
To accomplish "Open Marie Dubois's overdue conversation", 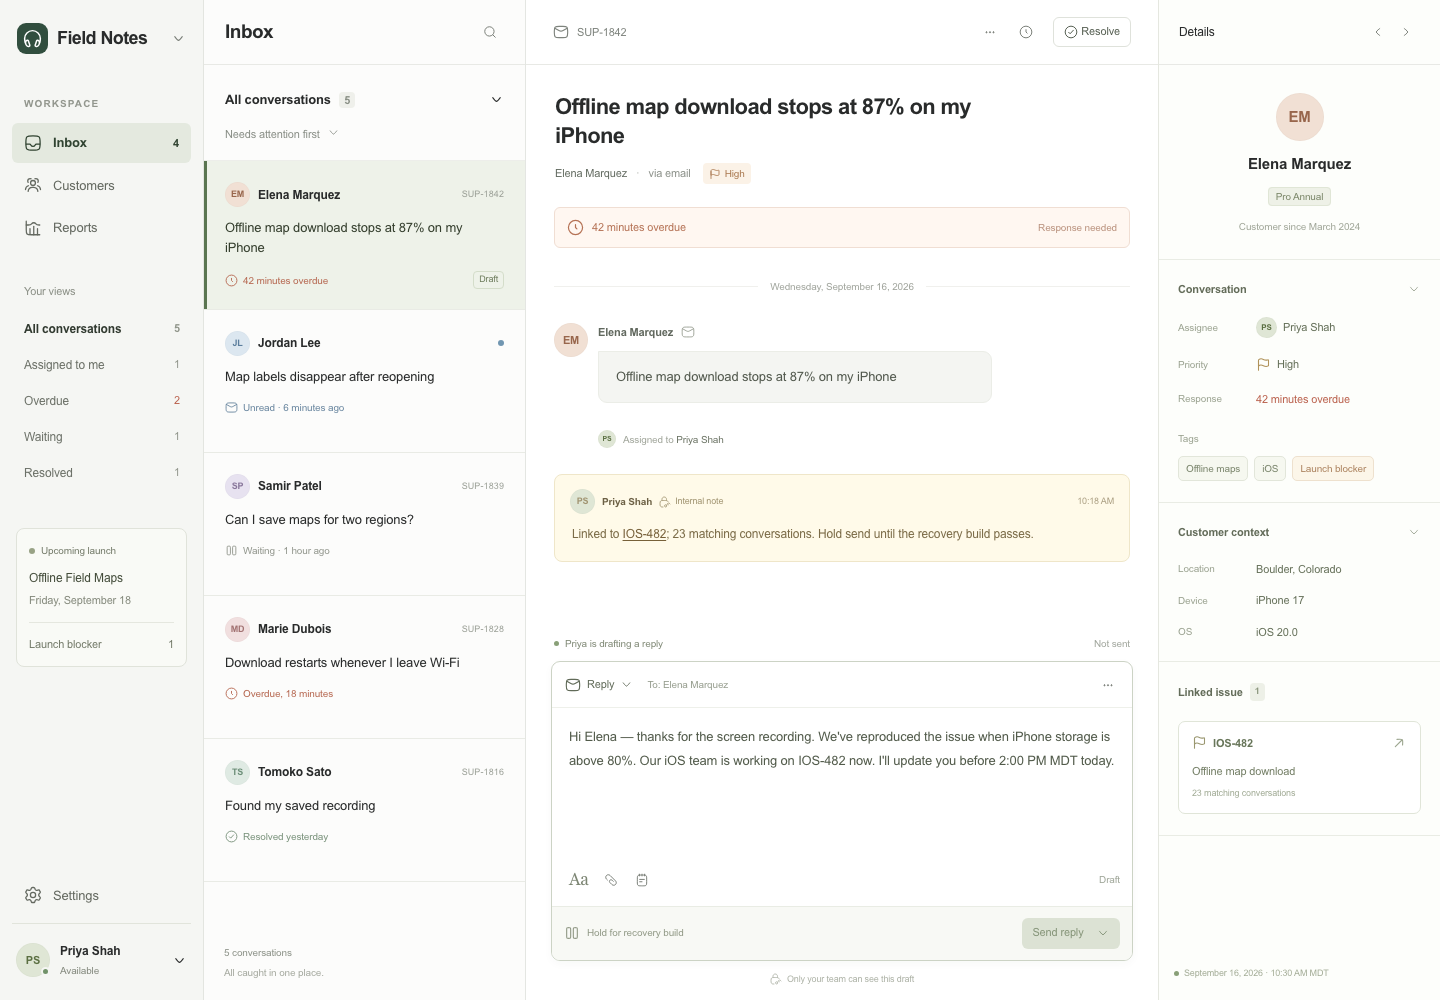I will (365, 667).
